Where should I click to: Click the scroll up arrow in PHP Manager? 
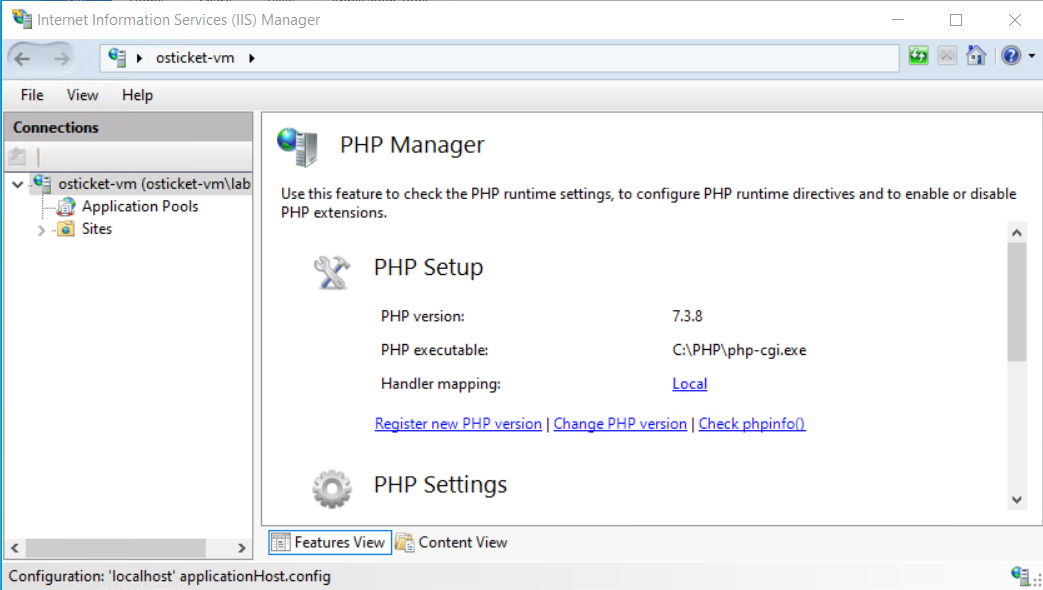tap(1016, 232)
